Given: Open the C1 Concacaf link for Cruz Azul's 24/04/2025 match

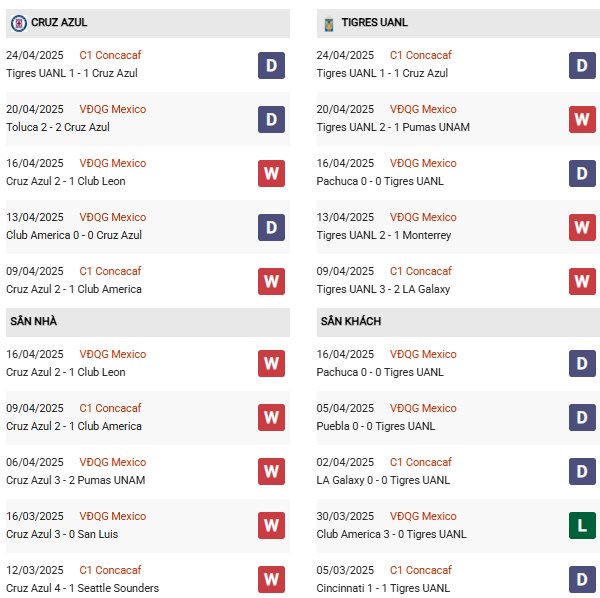Looking at the screenshot, I should [x=110, y=55].
